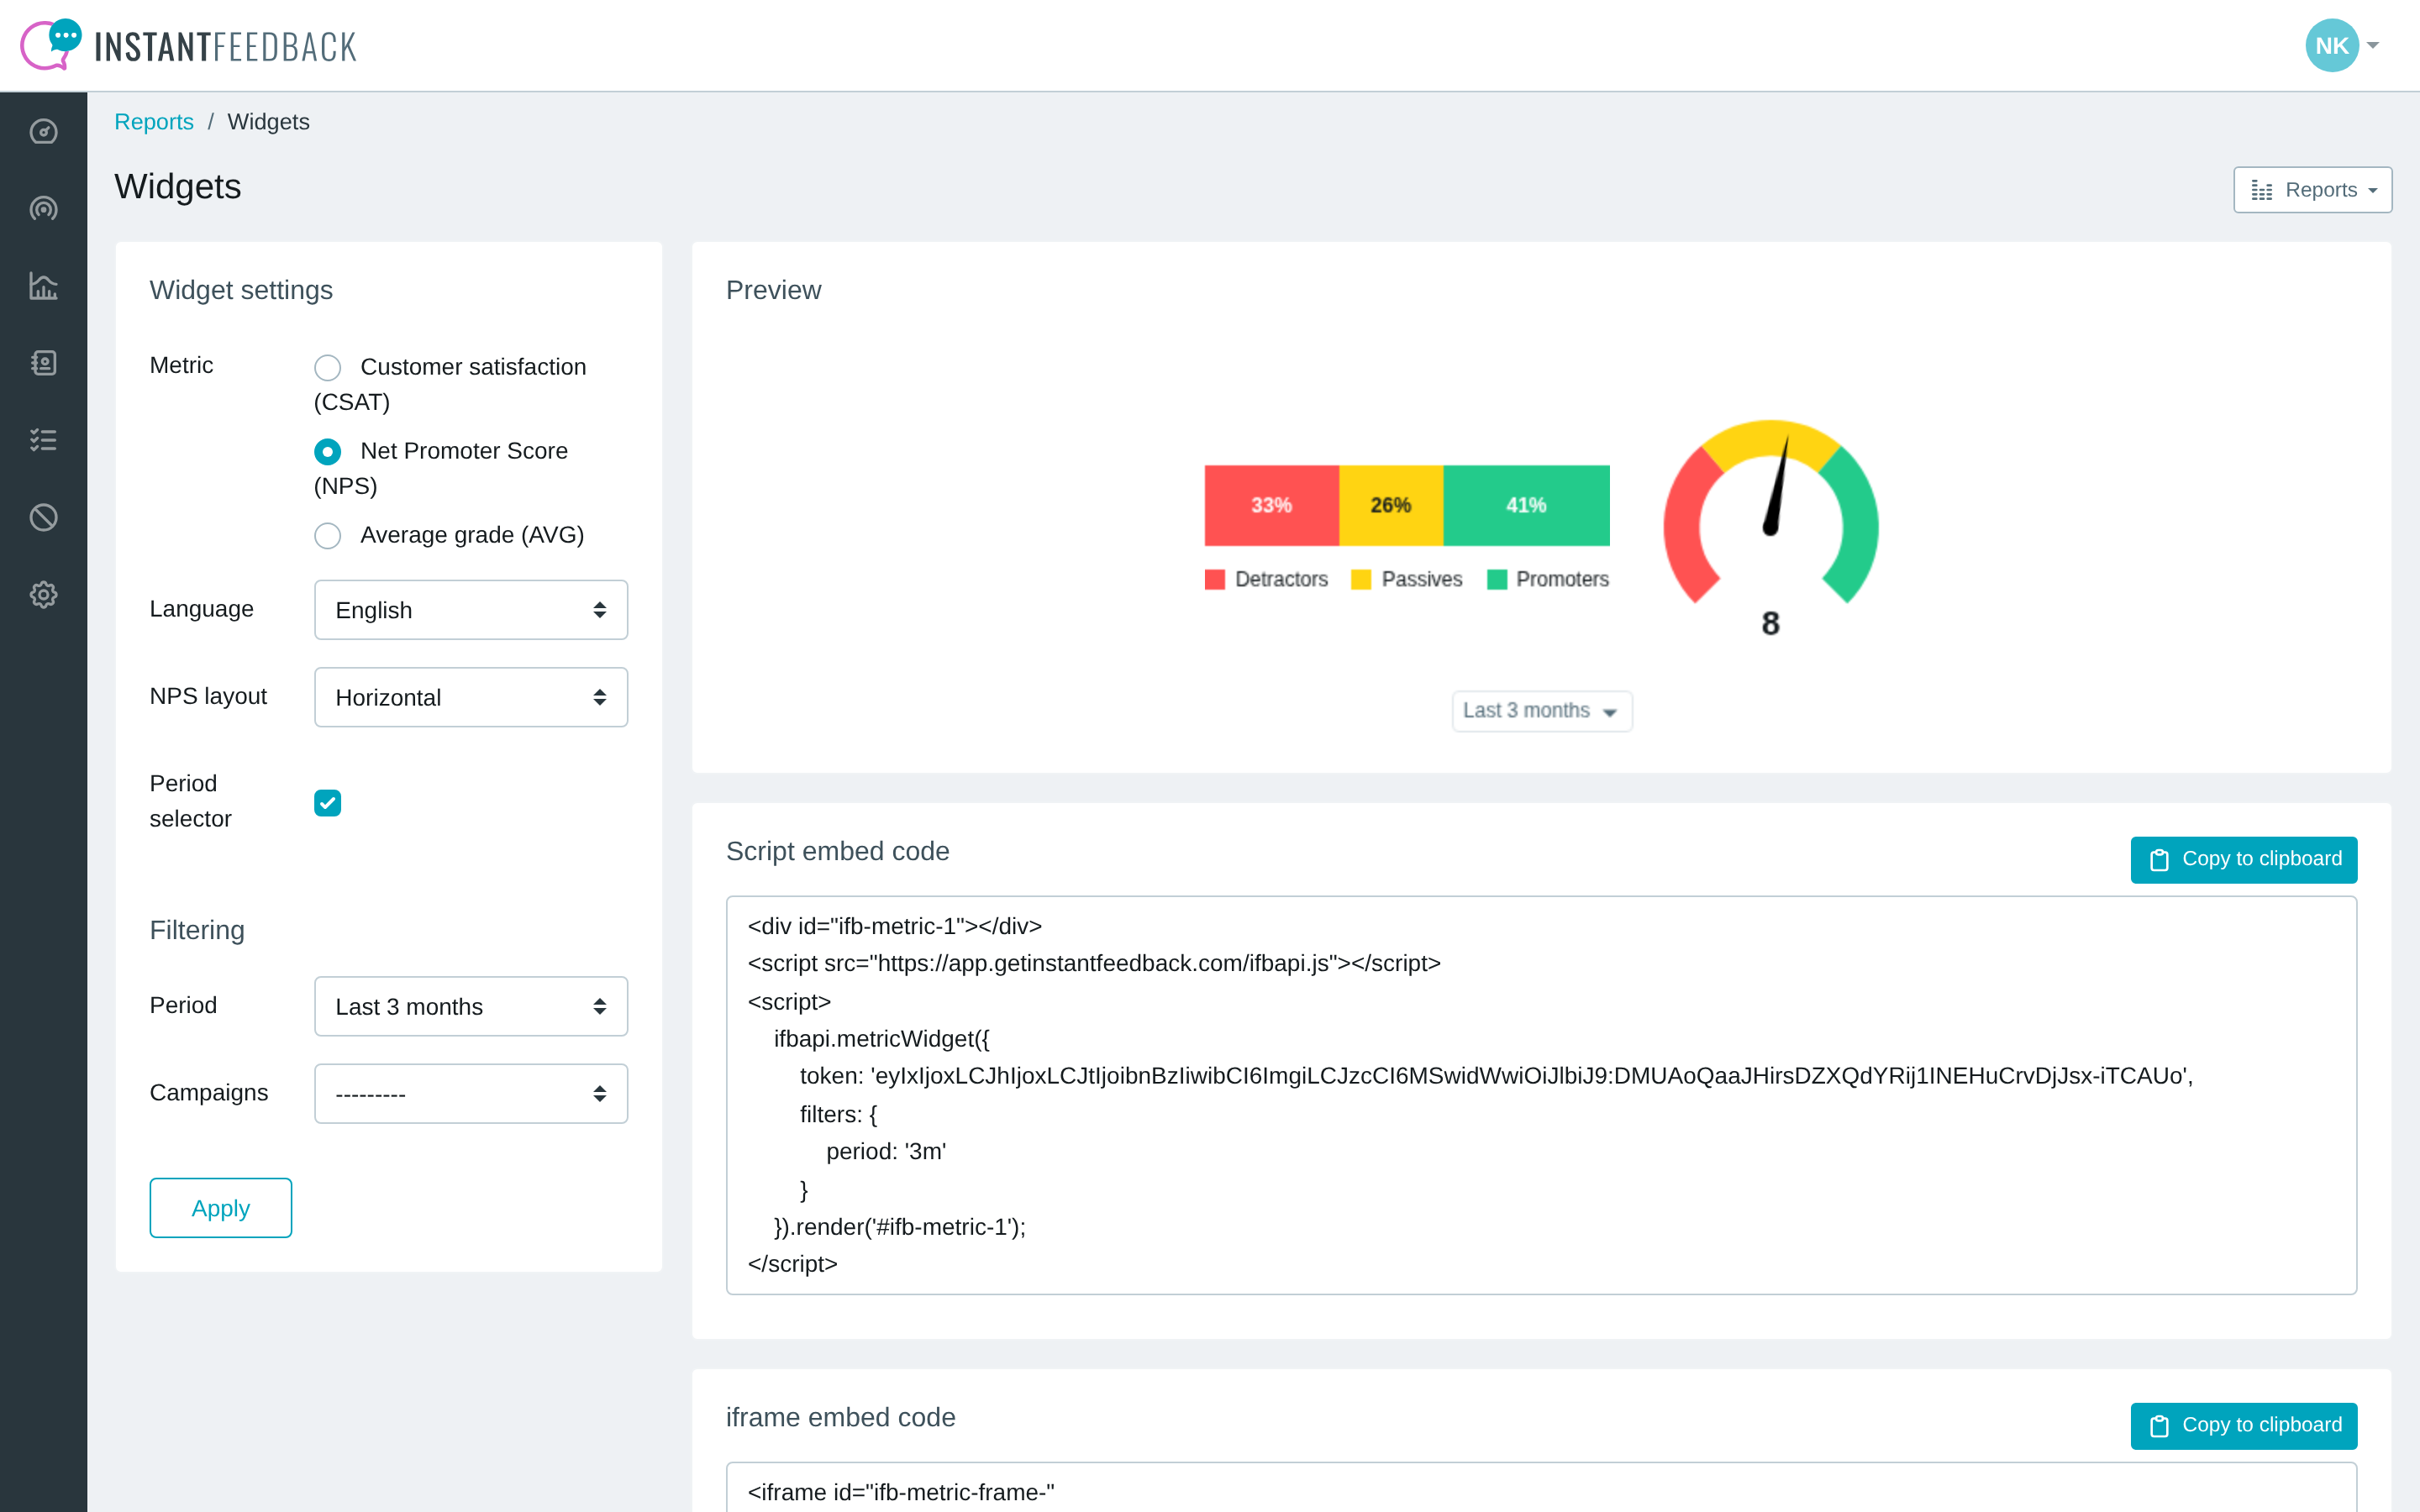Click the Widget settings heading
Image resolution: width=2420 pixels, height=1512 pixels.
[x=241, y=290]
